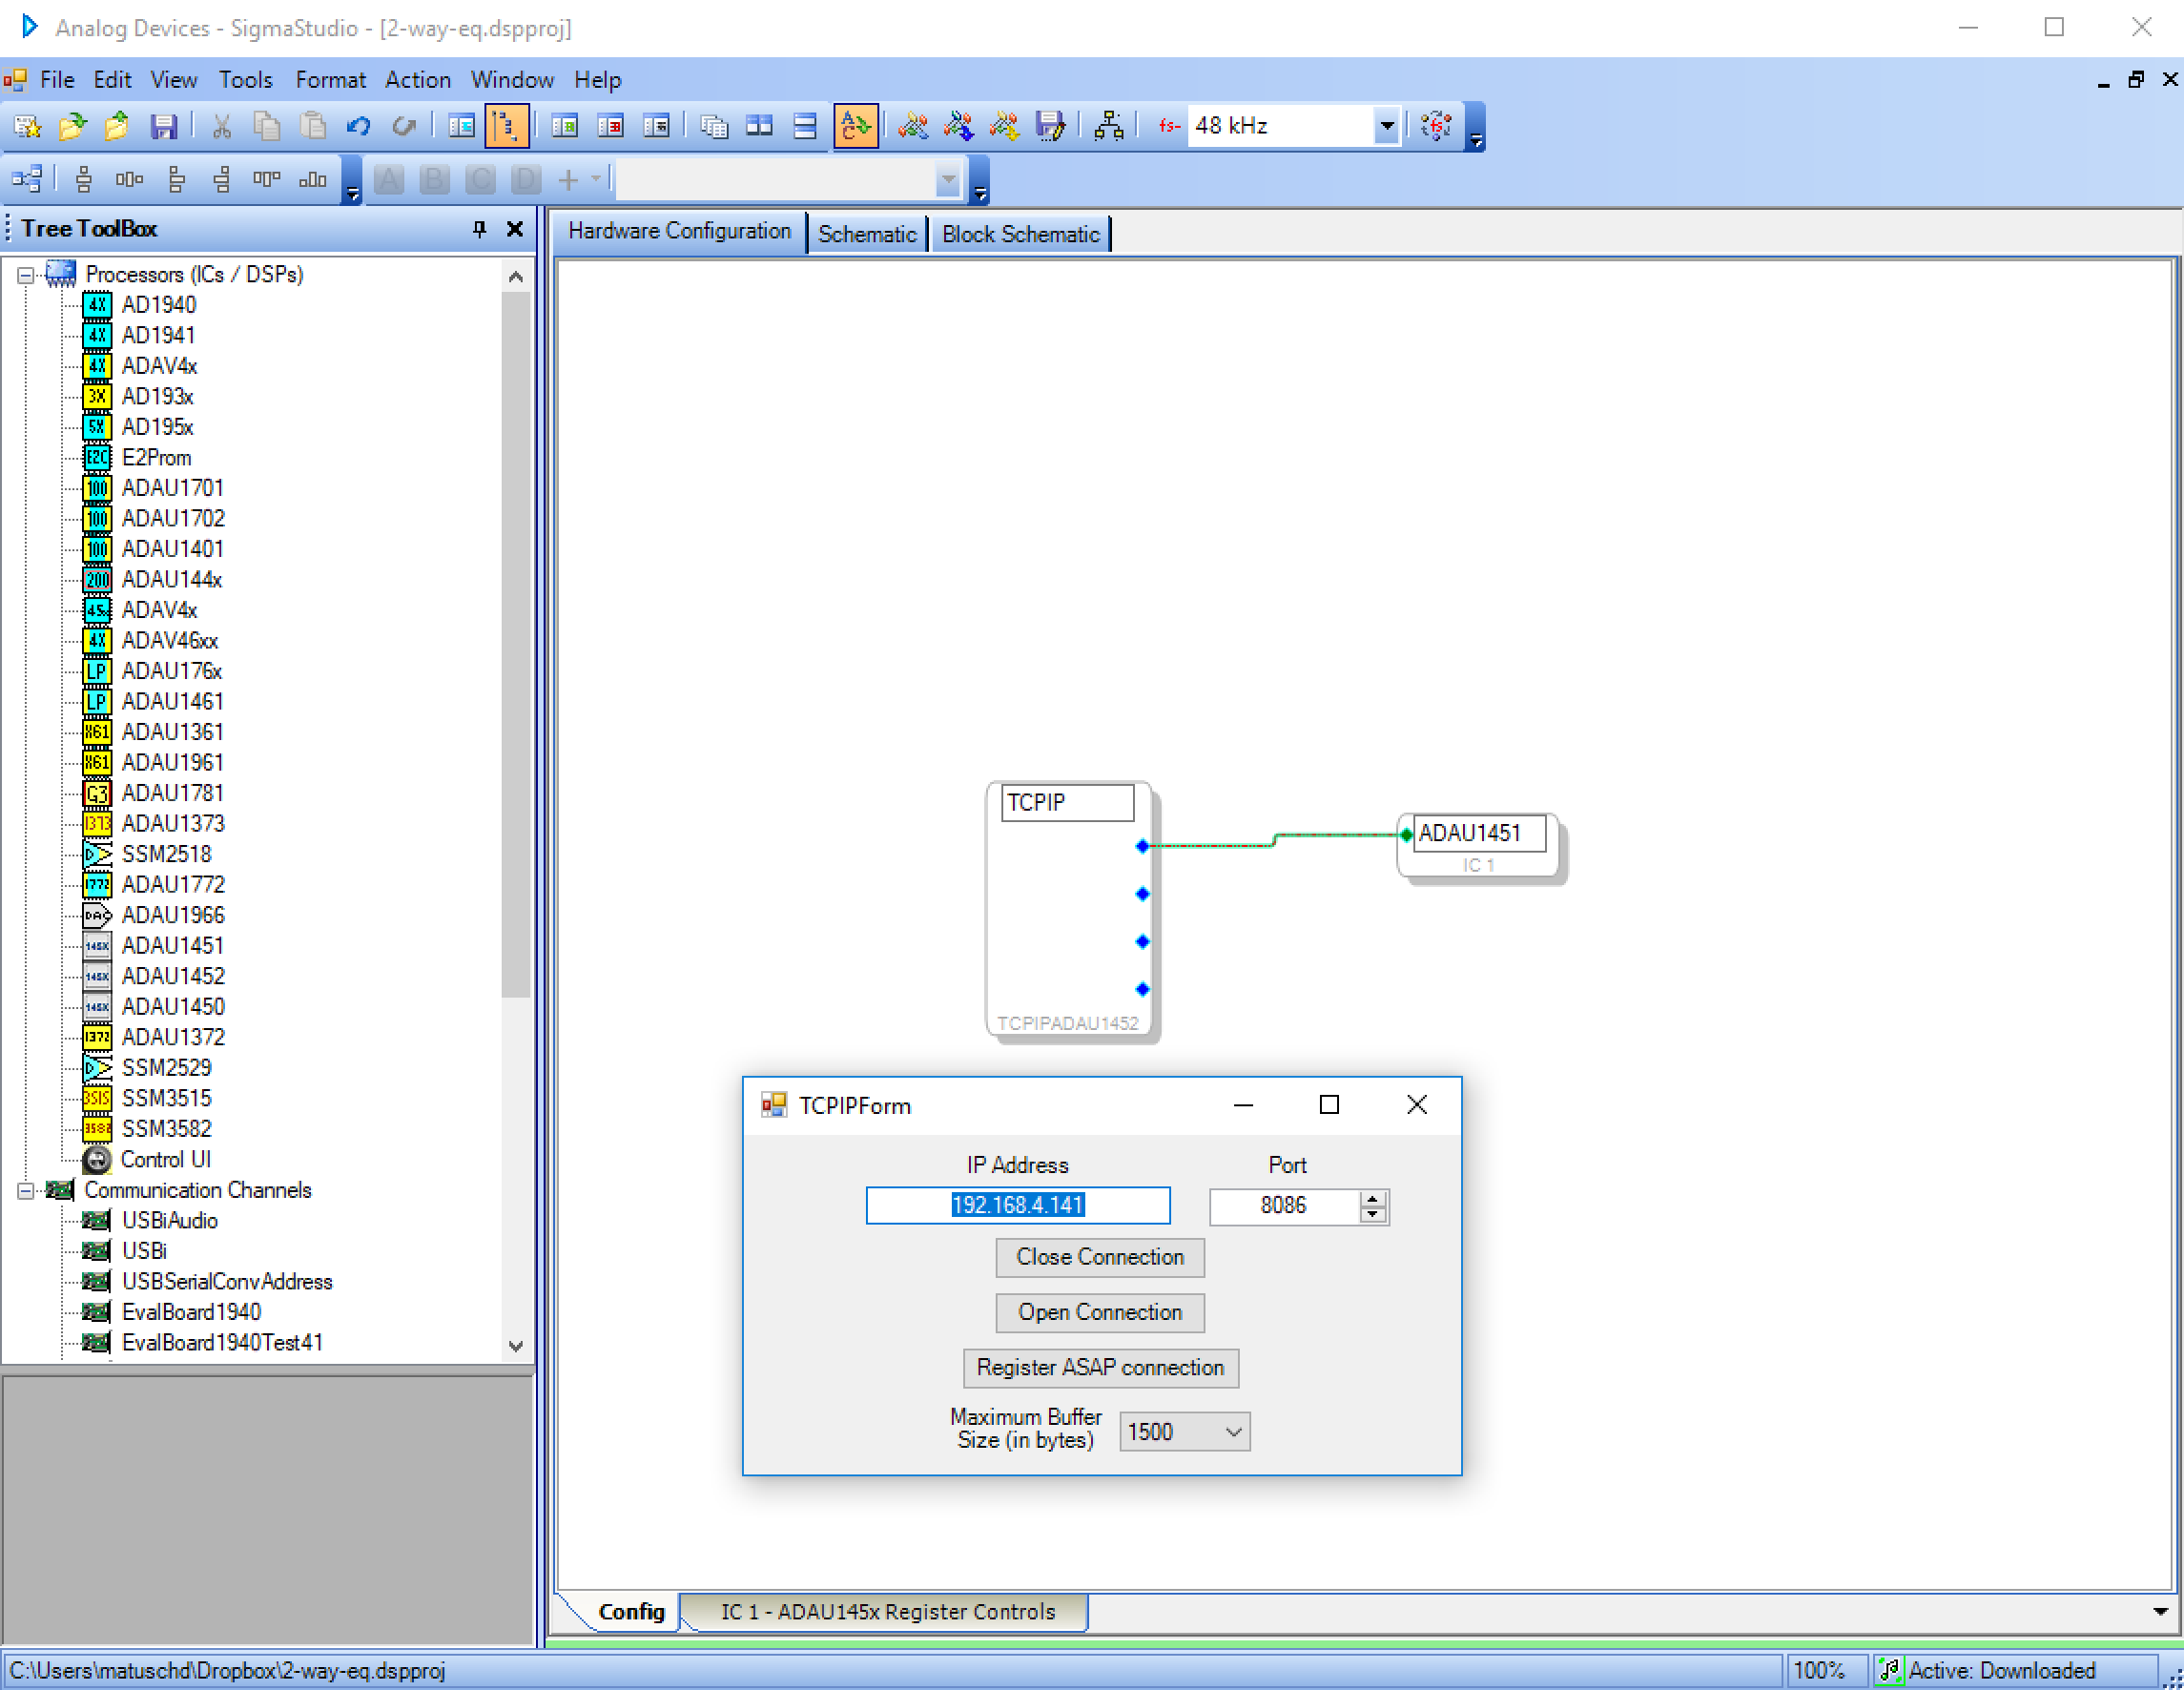Screen dimensions: 2184x1690
Task: Switch to the Schematic tab
Action: 867,235
